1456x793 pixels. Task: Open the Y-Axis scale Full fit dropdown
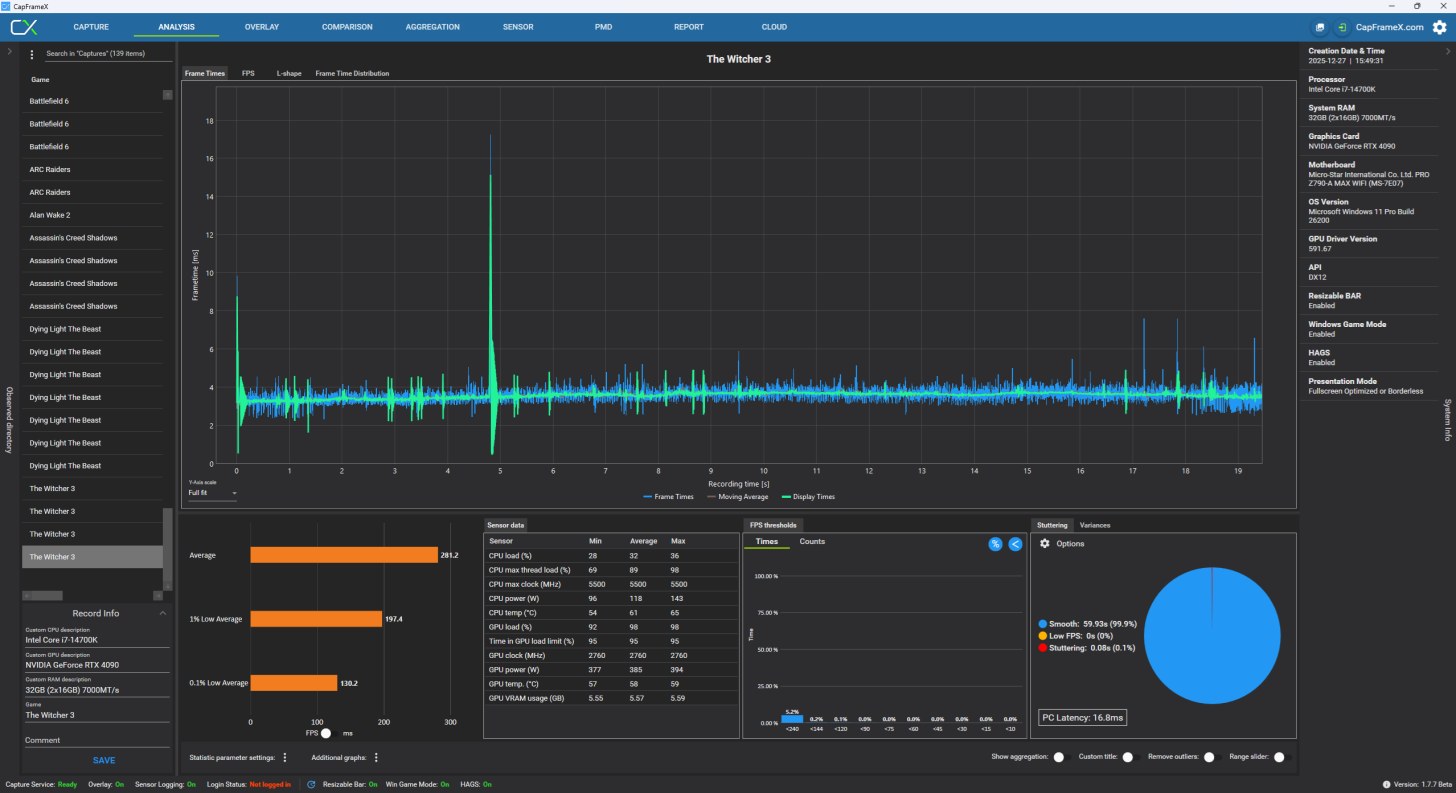[212, 493]
